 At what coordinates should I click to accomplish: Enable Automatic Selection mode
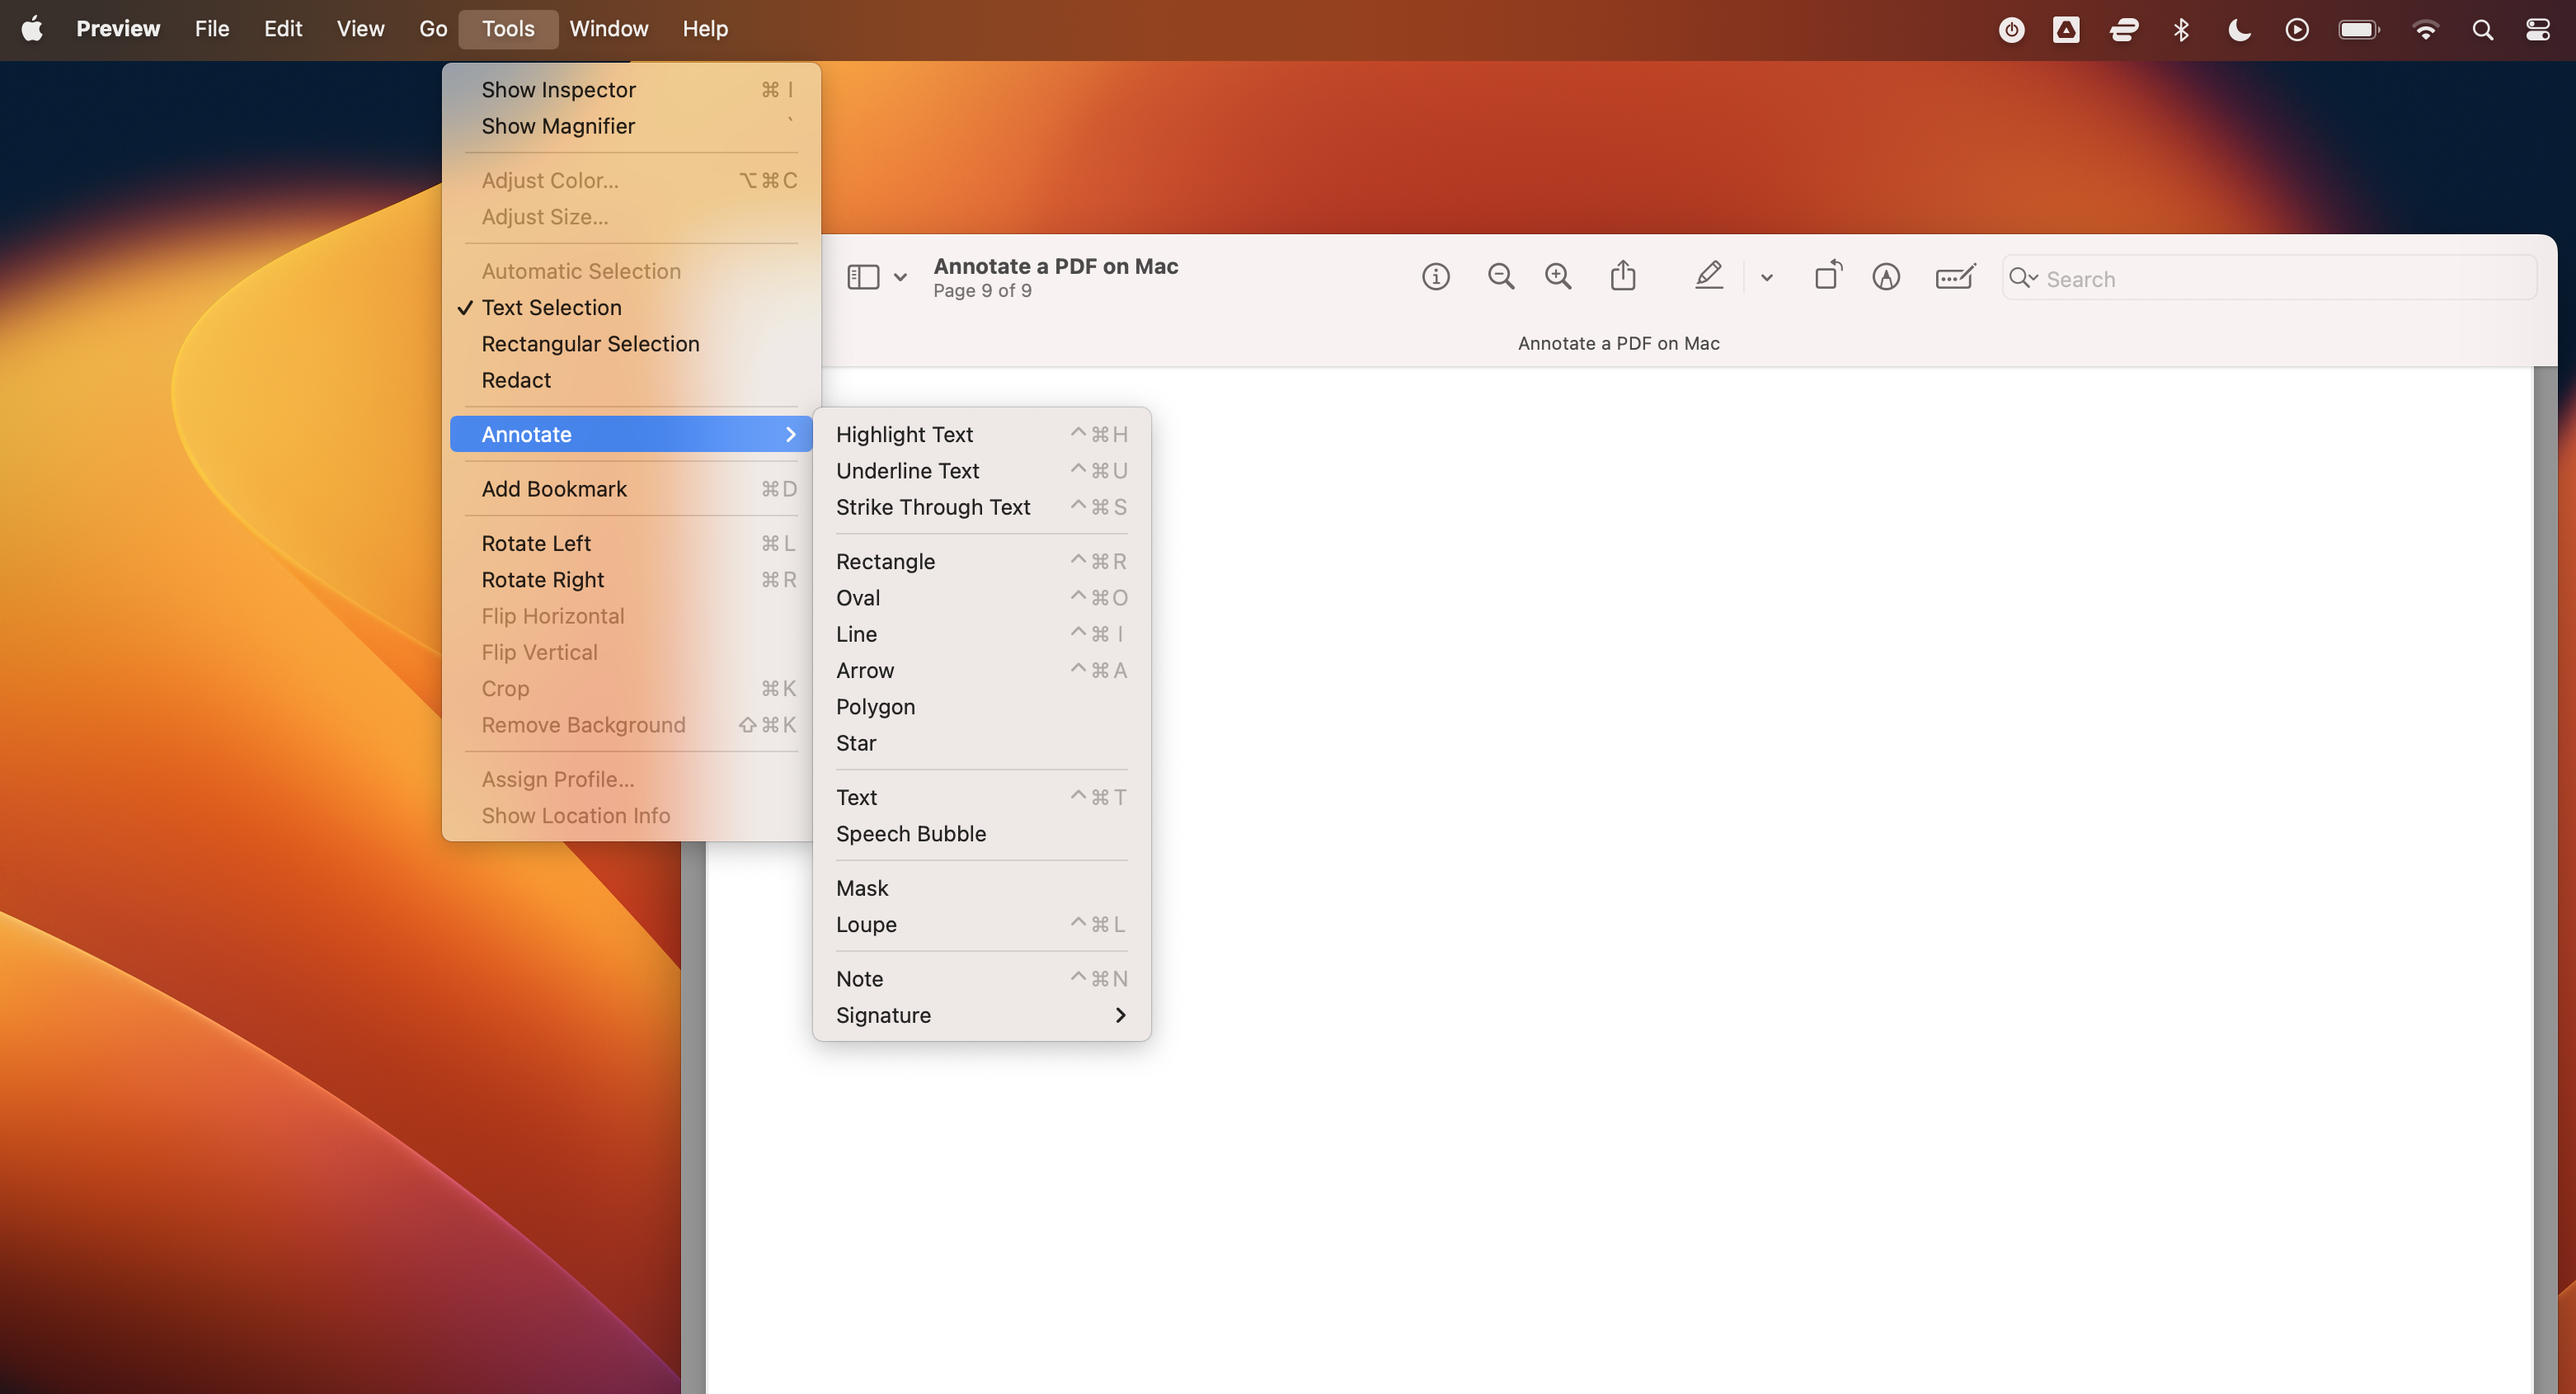581,270
